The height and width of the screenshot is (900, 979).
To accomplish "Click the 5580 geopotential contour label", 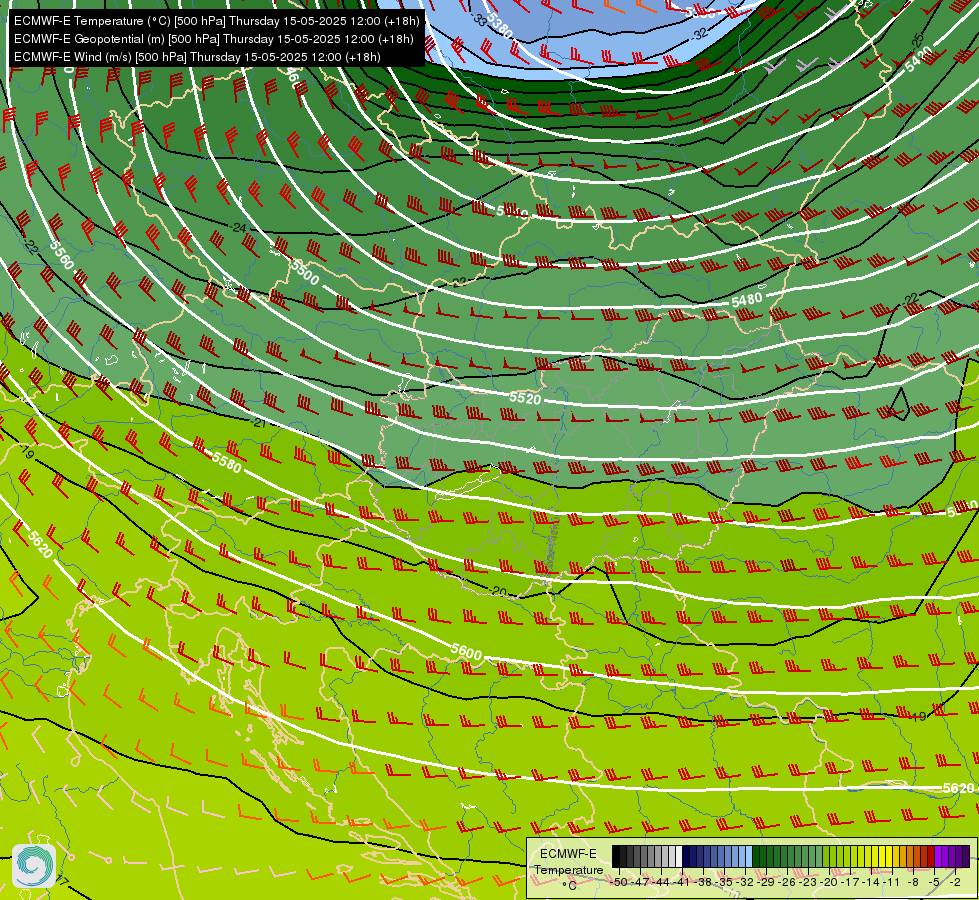I will (x=226, y=462).
